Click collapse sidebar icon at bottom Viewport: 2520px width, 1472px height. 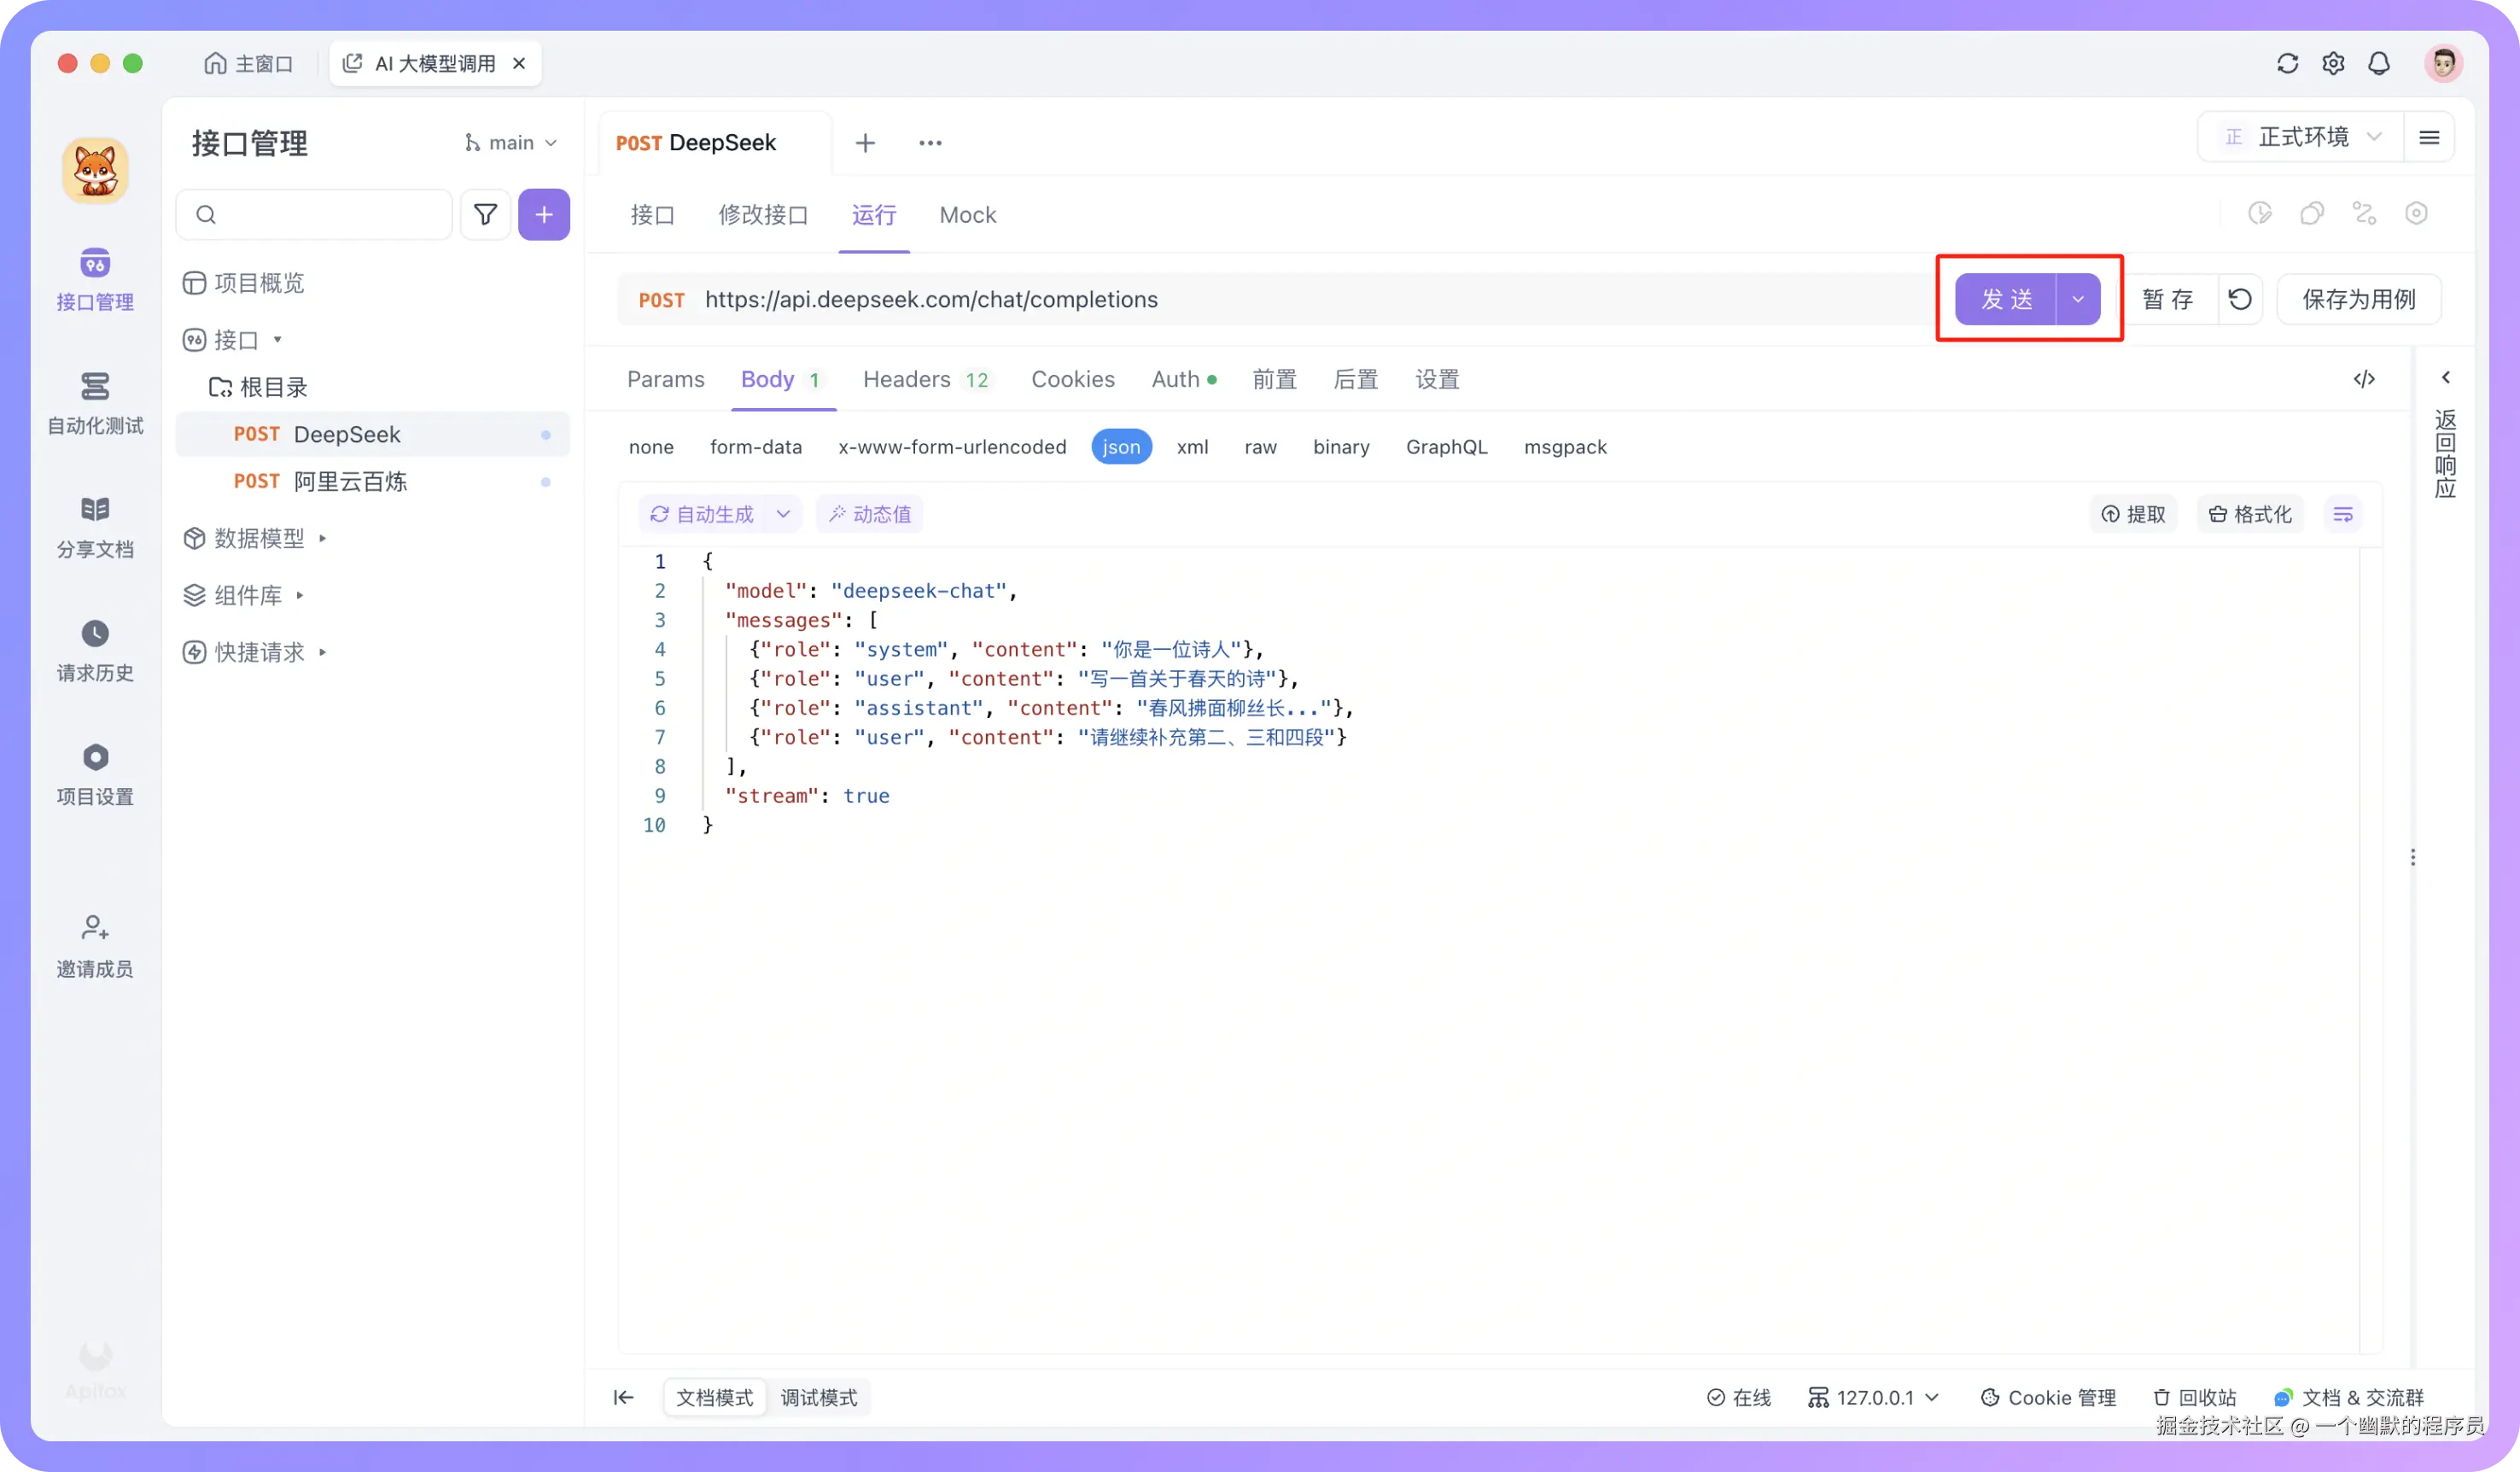623,1397
